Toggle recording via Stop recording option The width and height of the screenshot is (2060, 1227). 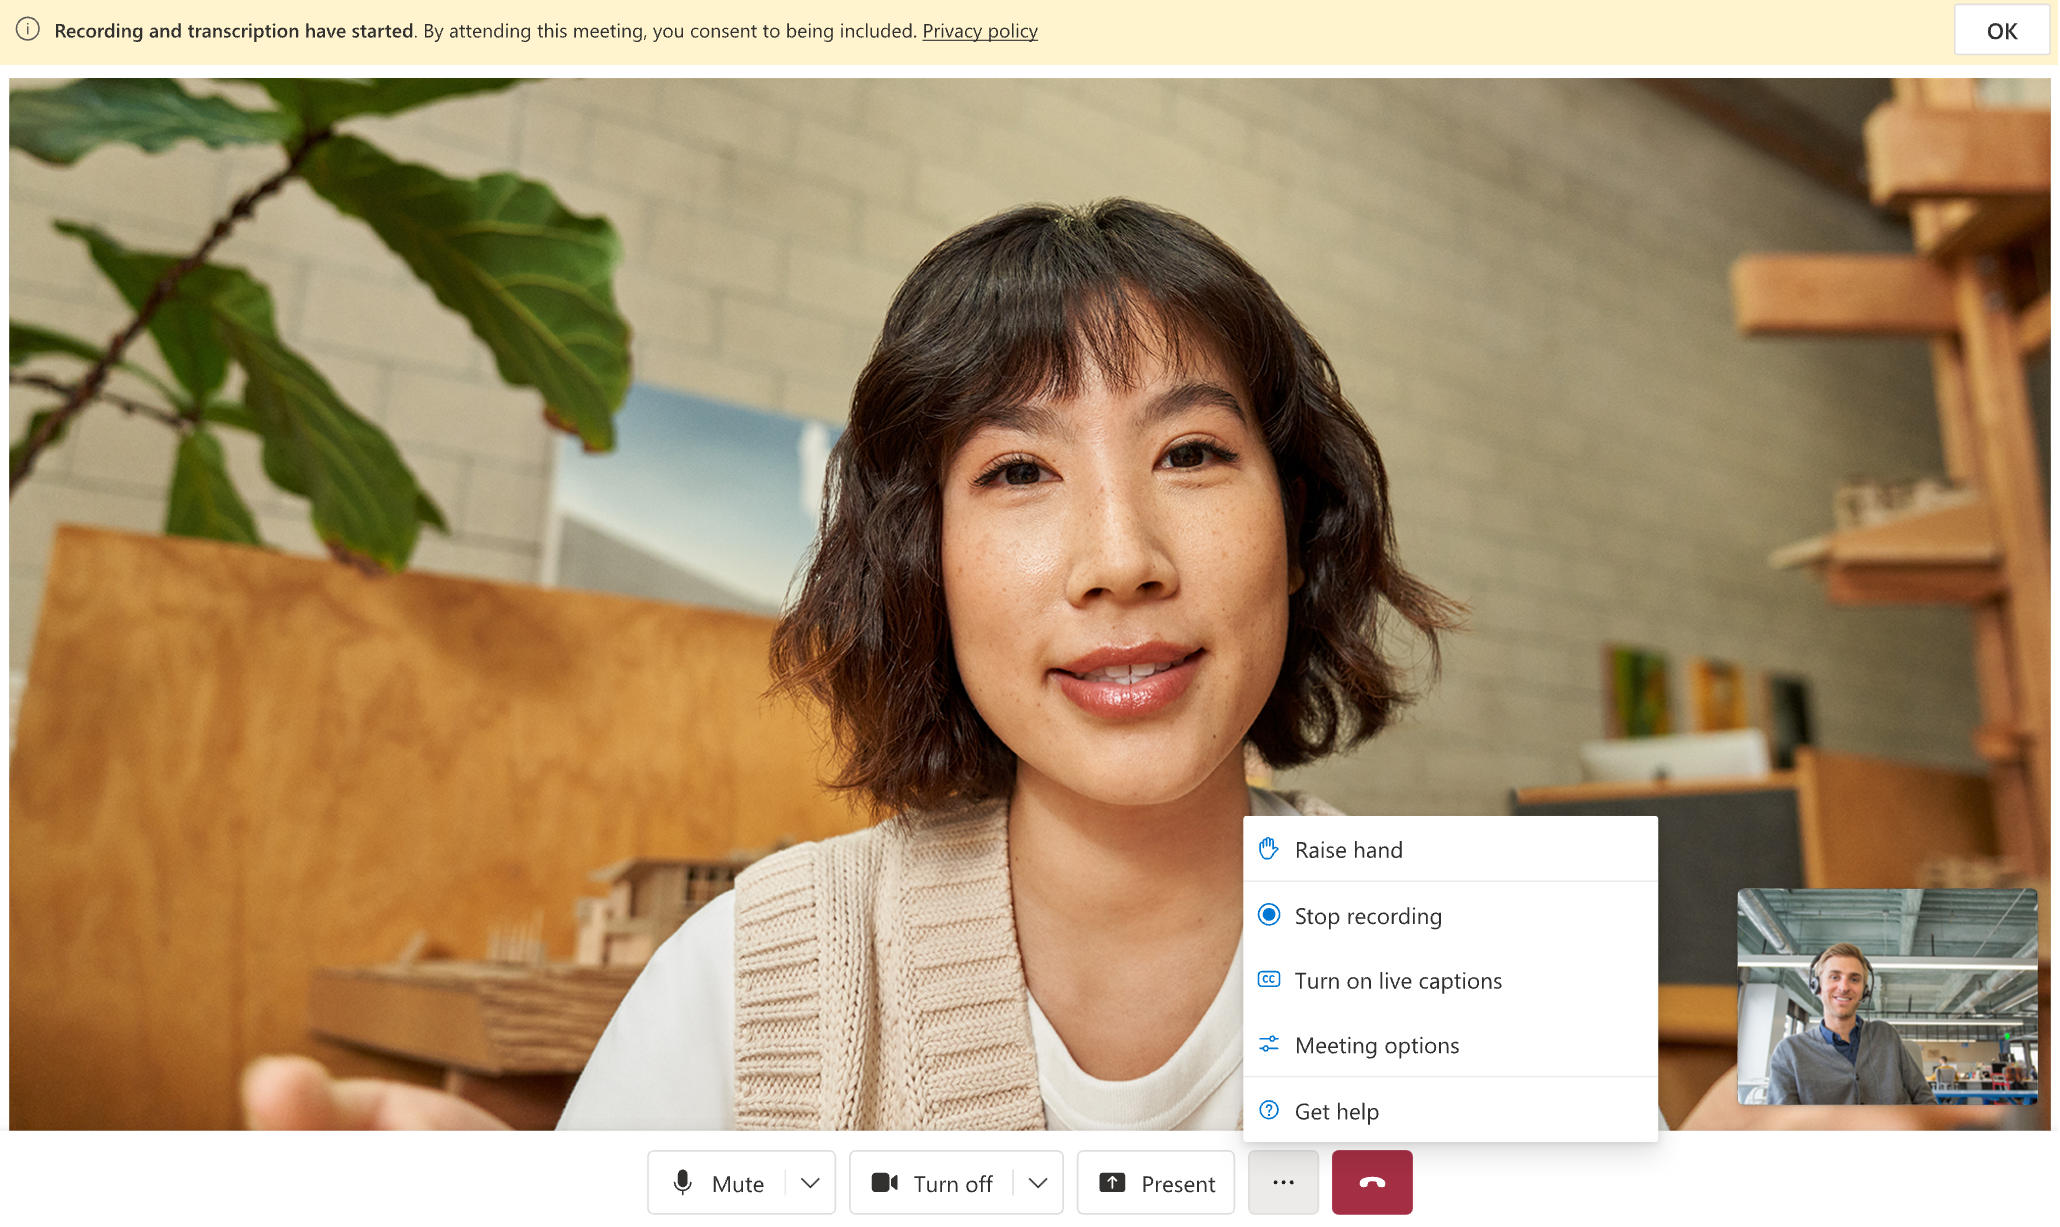(1368, 914)
